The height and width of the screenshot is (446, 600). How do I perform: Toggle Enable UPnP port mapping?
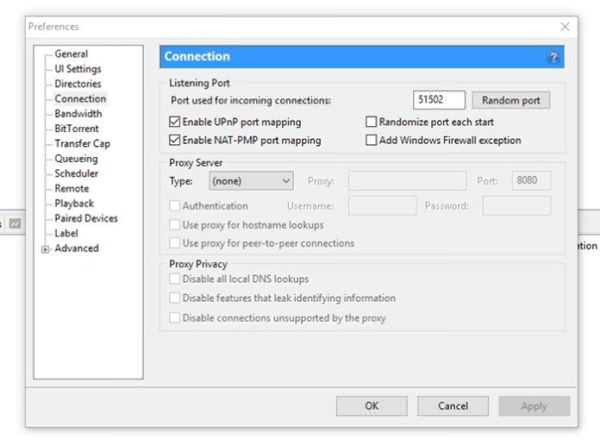(174, 122)
